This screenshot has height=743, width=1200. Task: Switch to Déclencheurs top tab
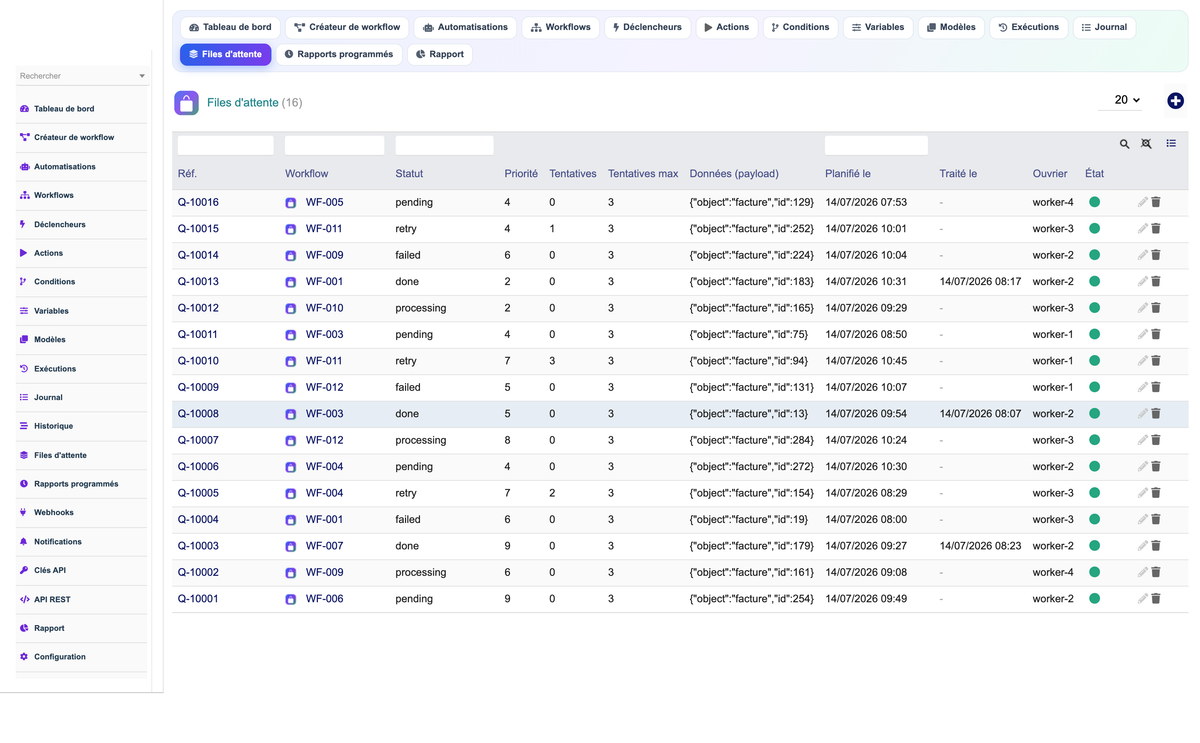[x=647, y=27]
